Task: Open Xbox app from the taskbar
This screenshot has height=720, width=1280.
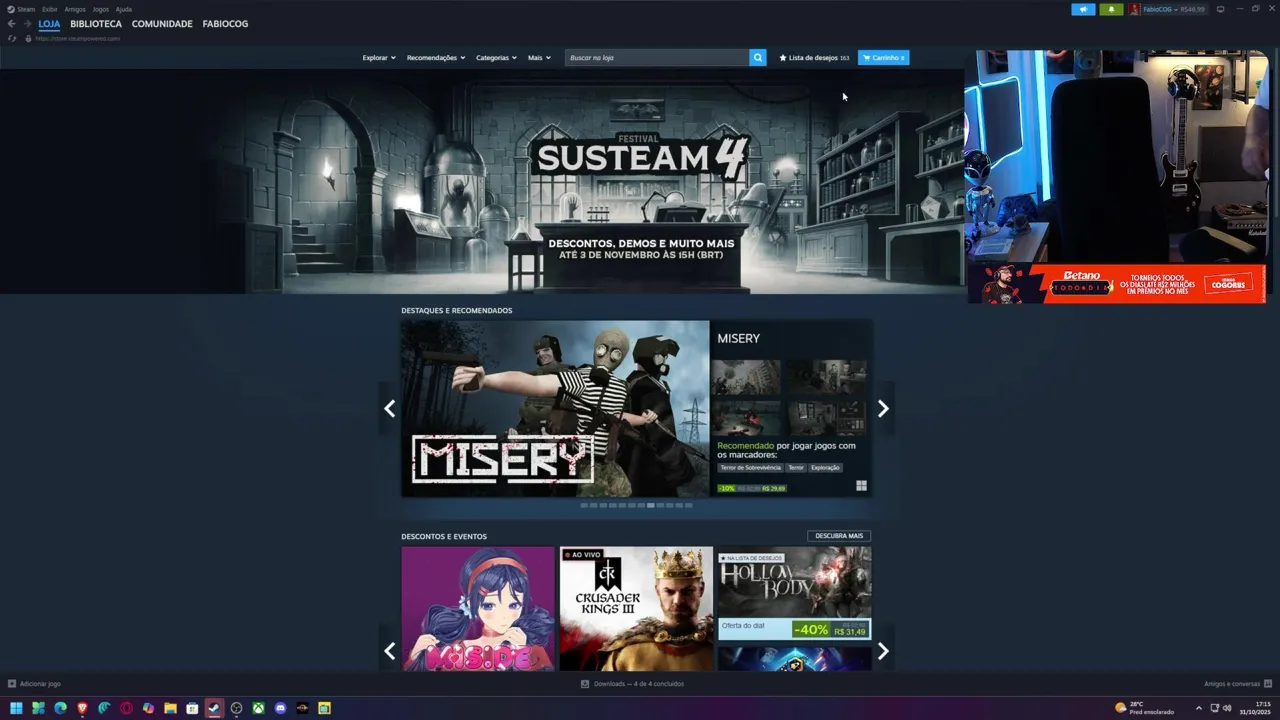Action: [x=258, y=708]
